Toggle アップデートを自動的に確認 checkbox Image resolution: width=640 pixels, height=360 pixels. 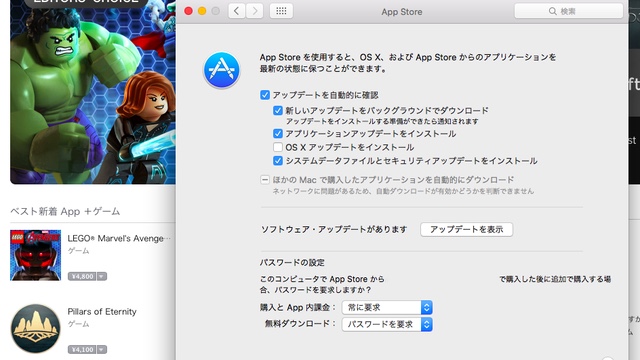[265, 95]
